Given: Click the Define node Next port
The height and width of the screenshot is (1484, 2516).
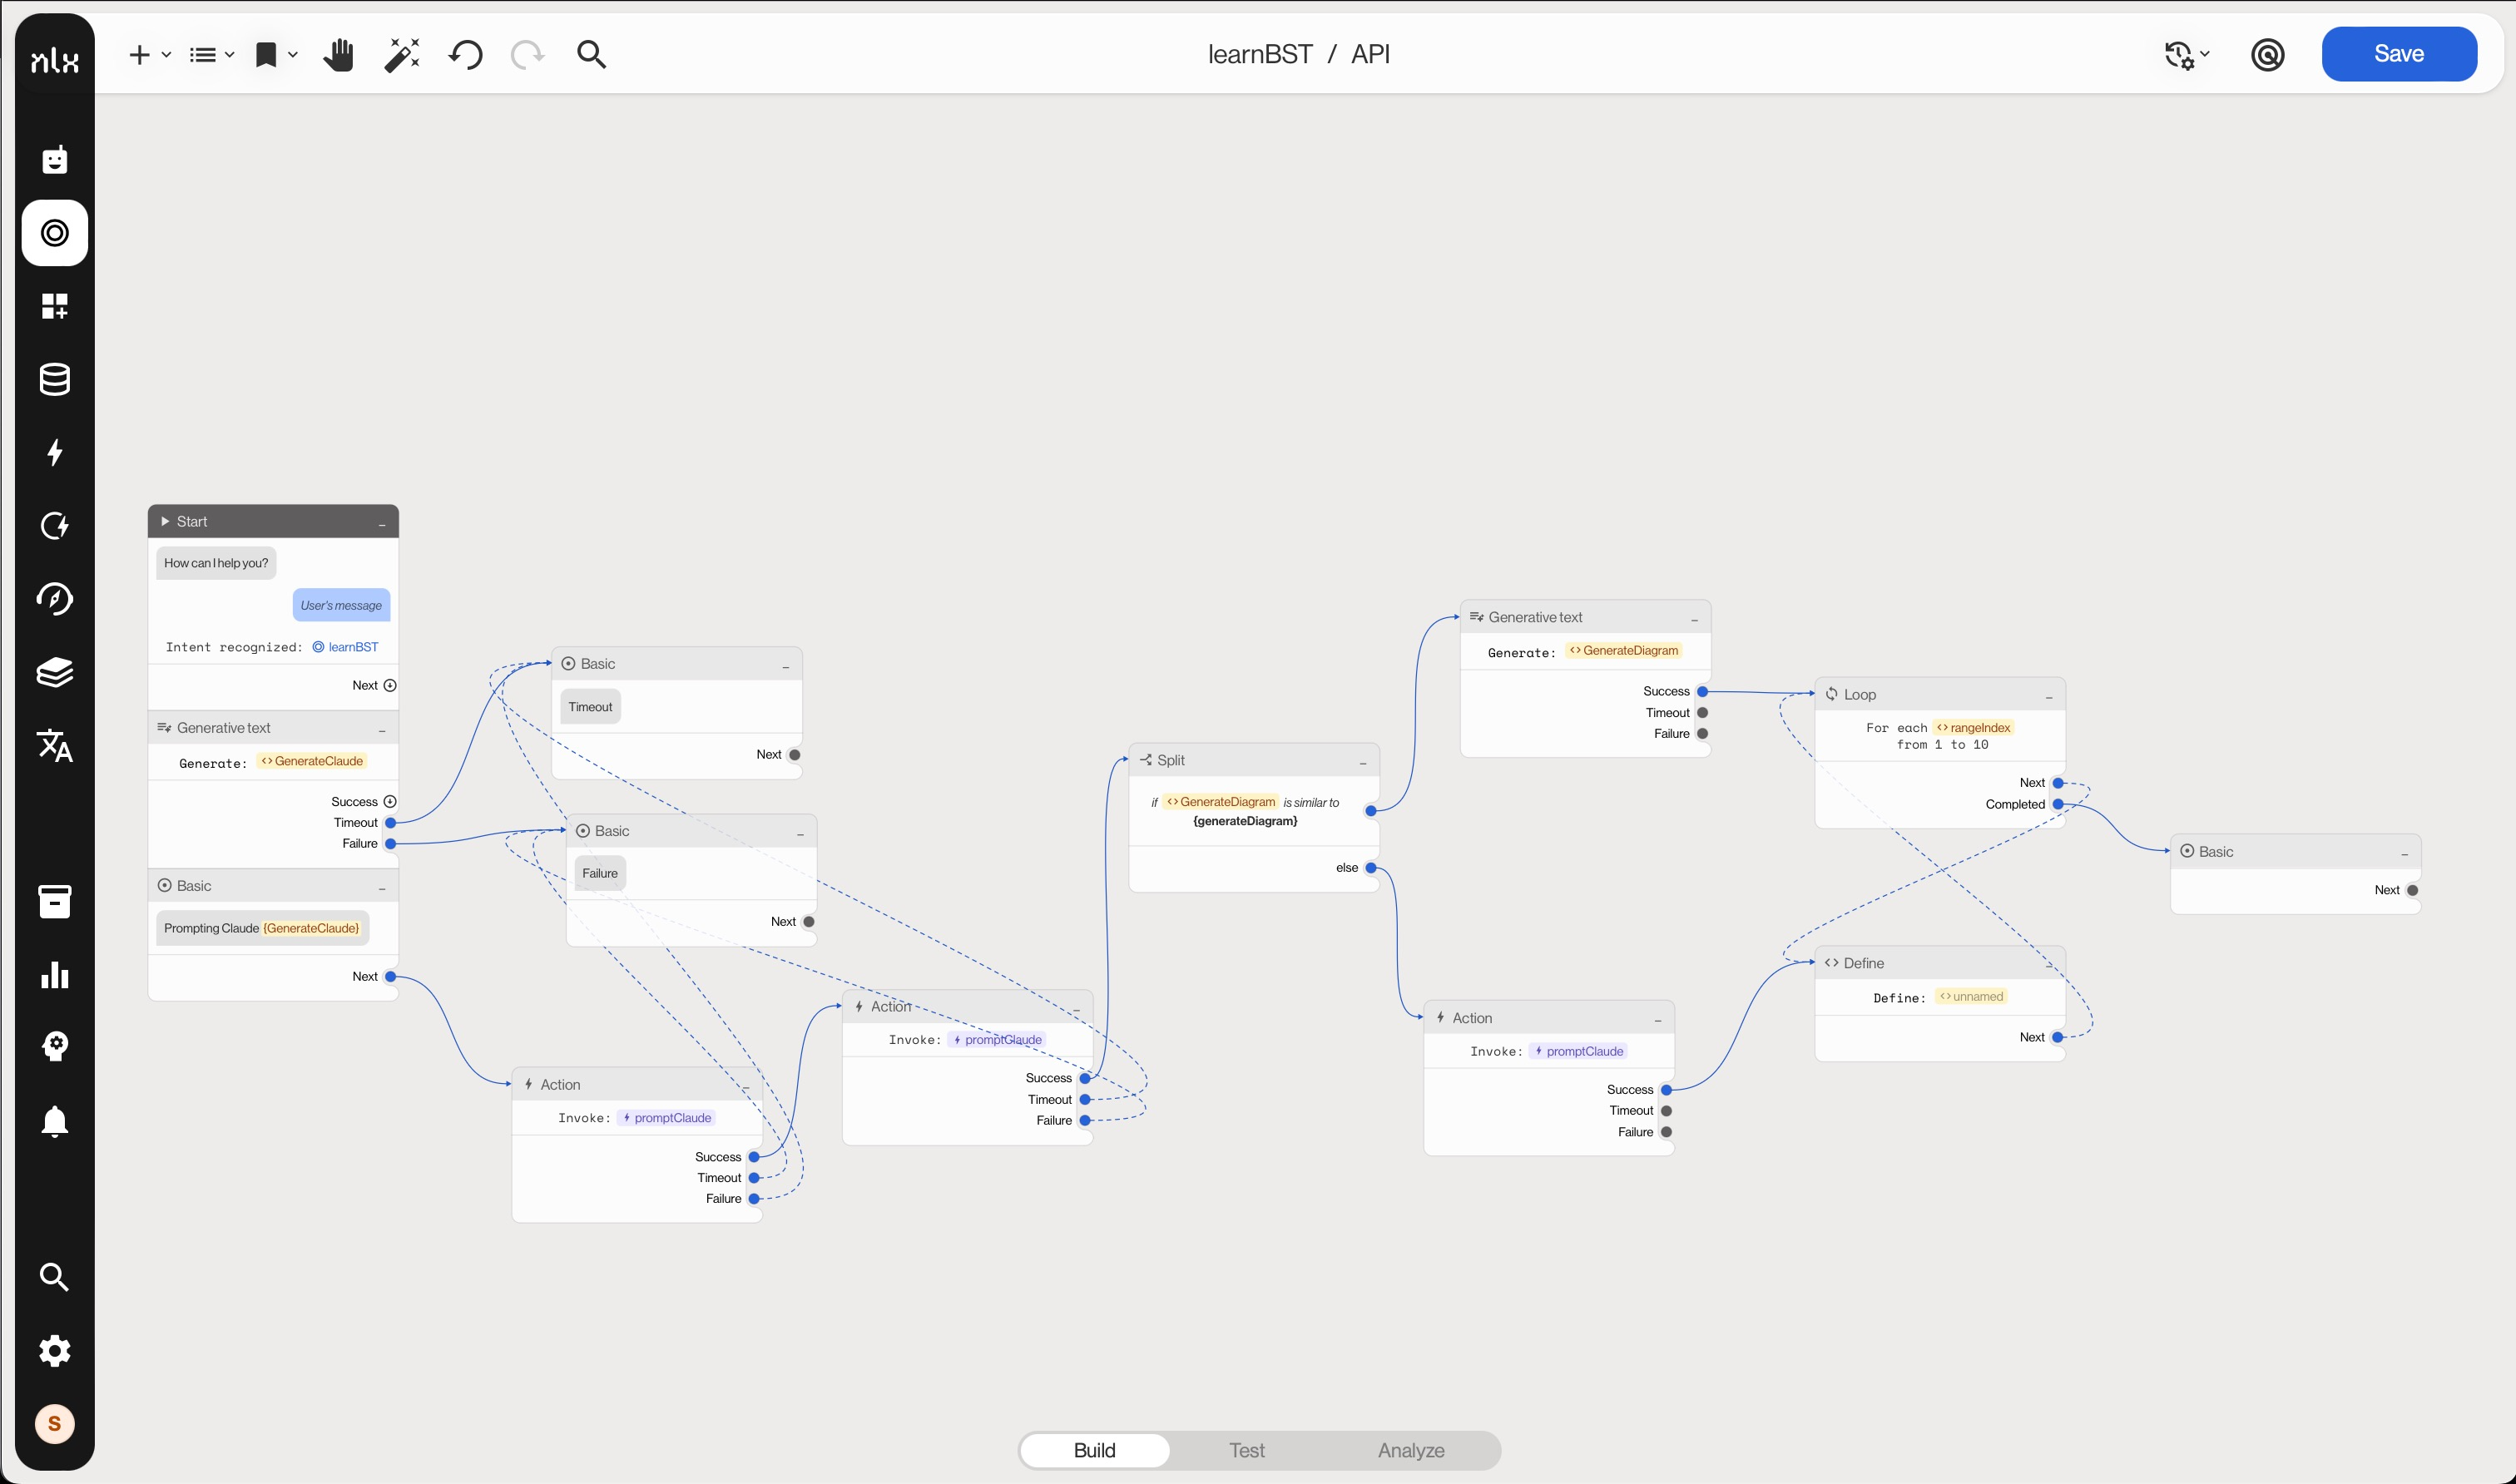Looking at the screenshot, I should click(x=2057, y=1037).
